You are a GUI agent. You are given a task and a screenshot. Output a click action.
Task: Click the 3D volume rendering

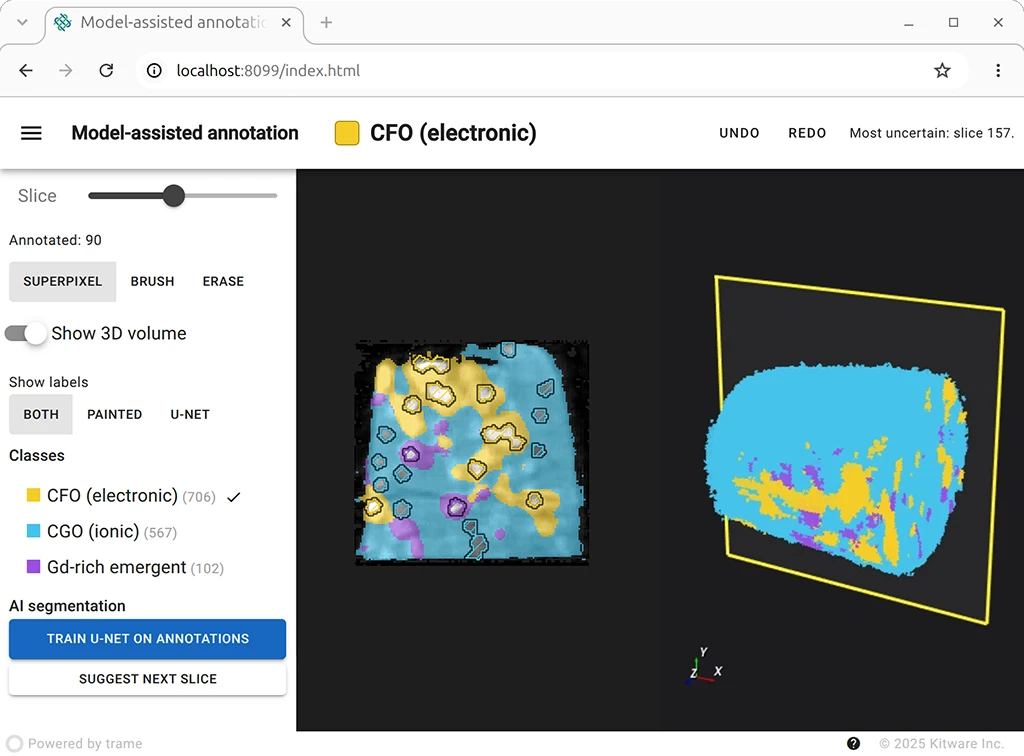837,469
